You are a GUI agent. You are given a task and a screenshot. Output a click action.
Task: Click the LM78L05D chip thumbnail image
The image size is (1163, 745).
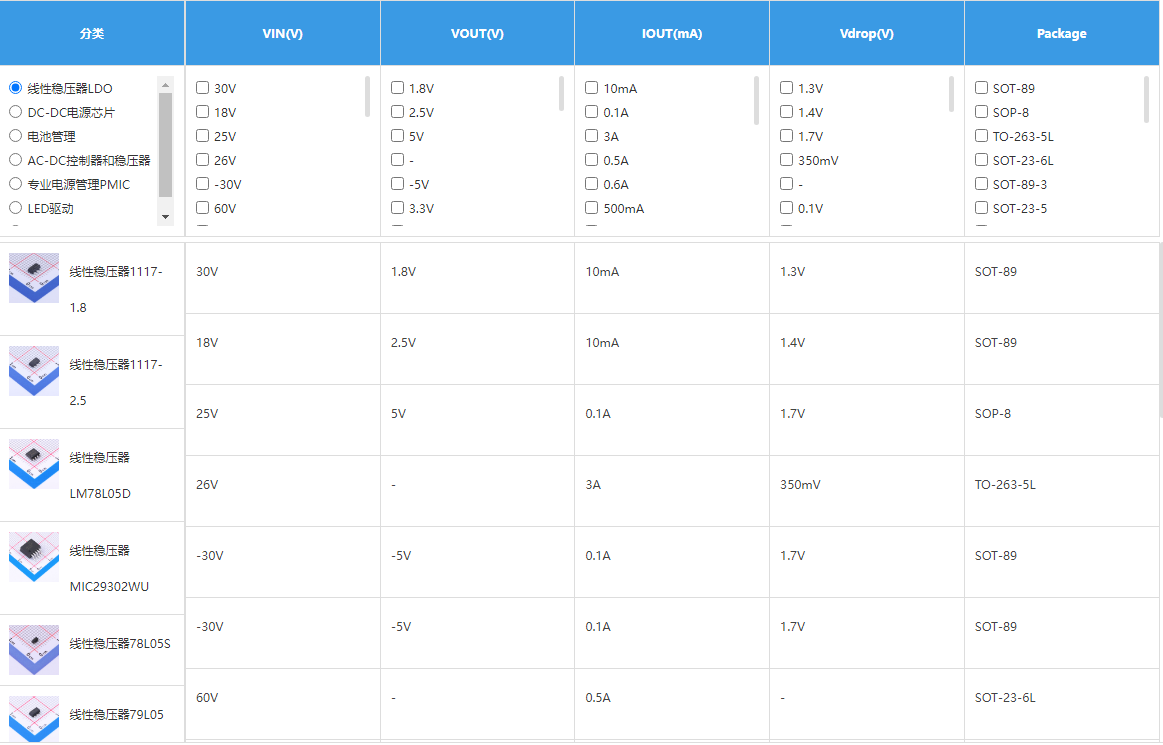pyautogui.click(x=34, y=464)
